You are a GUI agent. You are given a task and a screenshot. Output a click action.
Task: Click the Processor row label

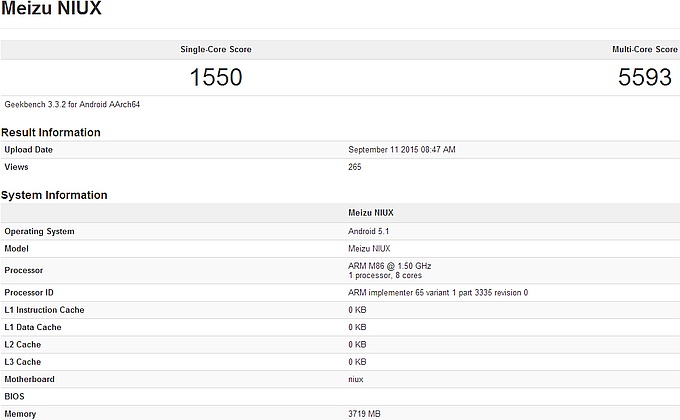tap(24, 270)
